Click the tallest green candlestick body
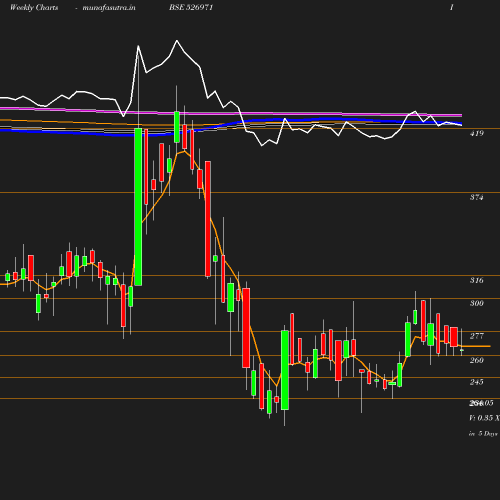 point(138,207)
